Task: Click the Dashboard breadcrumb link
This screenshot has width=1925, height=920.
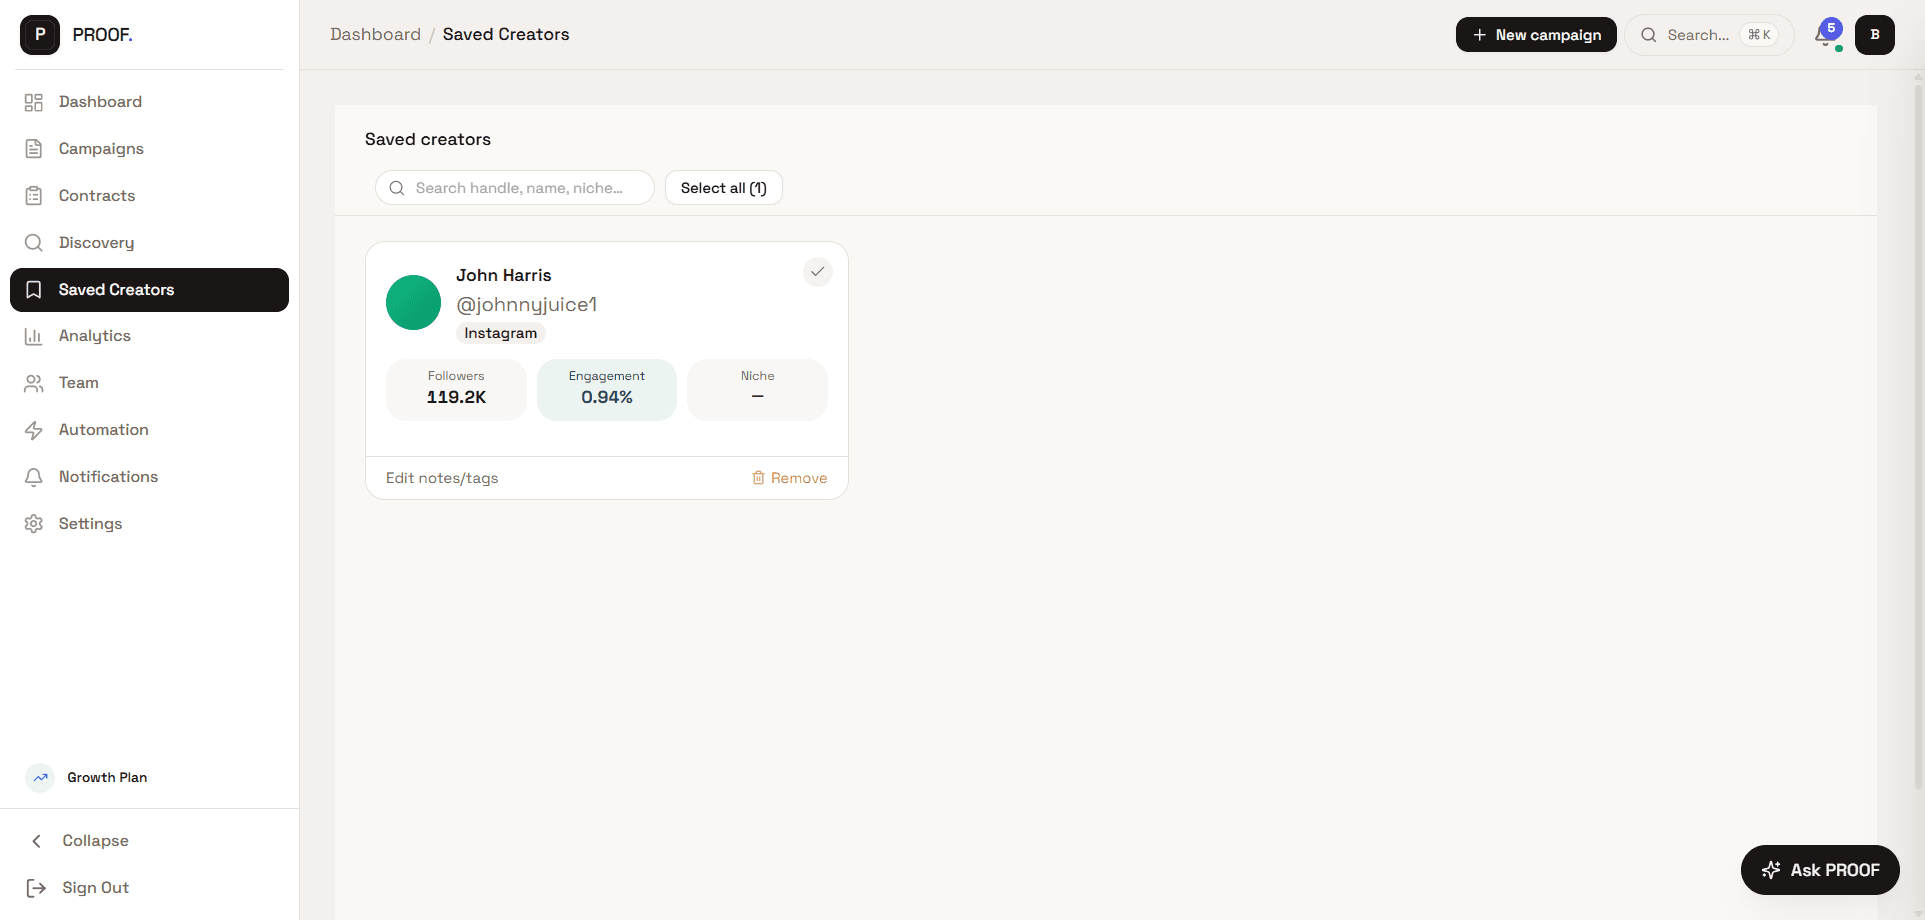Action: pos(375,35)
